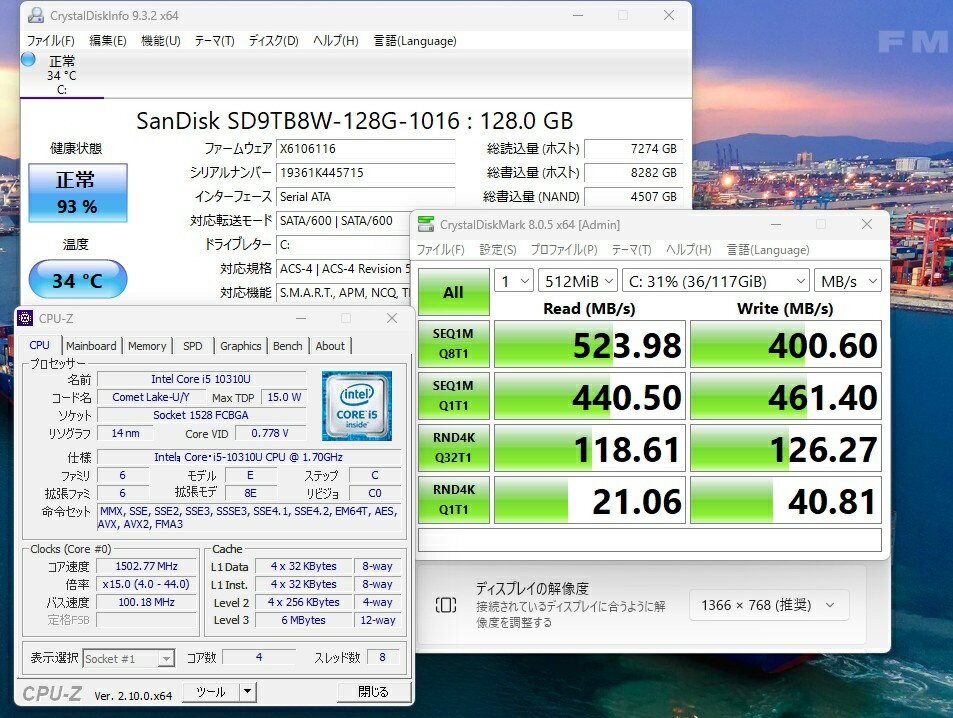Expand the 512MiB test size dropdown
The image size is (953, 718).
pos(577,281)
